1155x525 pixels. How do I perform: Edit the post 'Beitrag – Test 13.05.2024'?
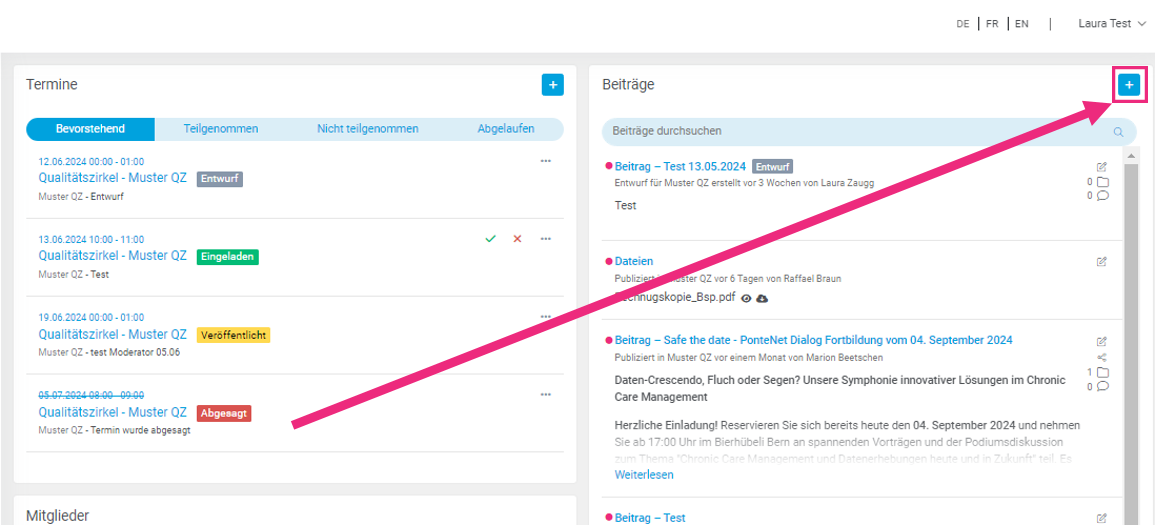(x=1102, y=166)
